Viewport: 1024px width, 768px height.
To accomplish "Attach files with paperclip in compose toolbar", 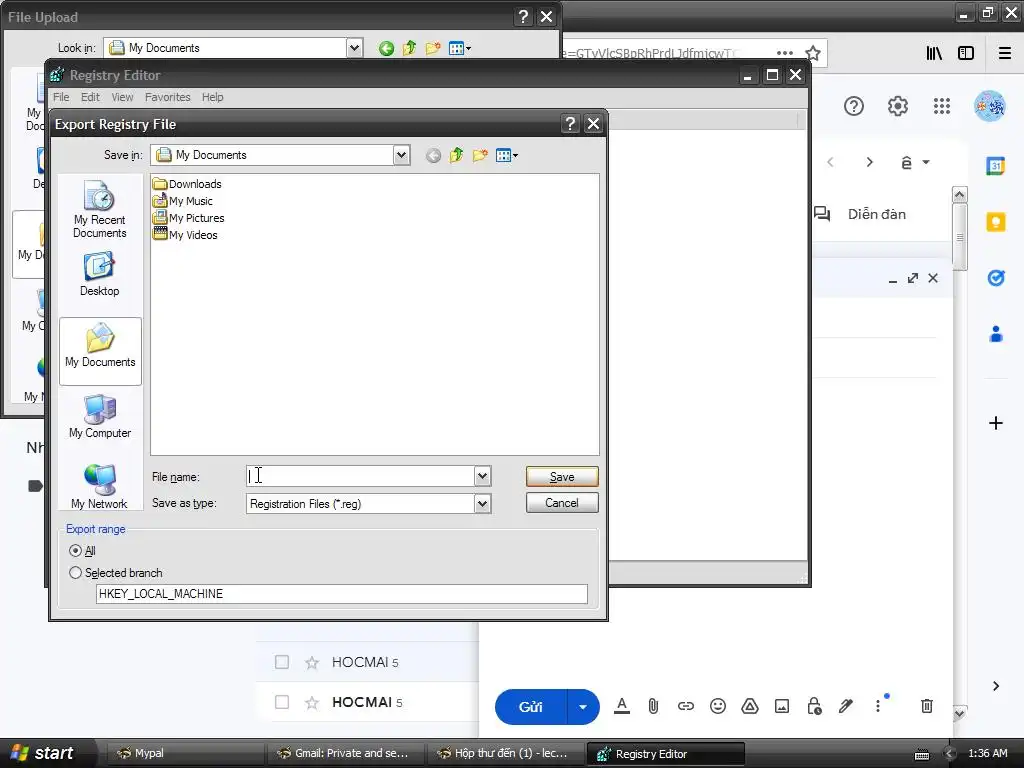I will click(653, 706).
